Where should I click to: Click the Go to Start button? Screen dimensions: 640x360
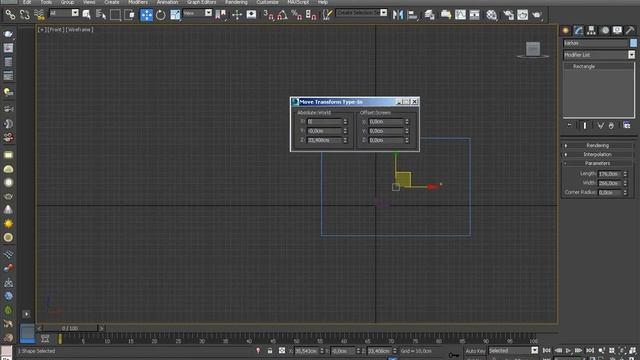pos(547,351)
